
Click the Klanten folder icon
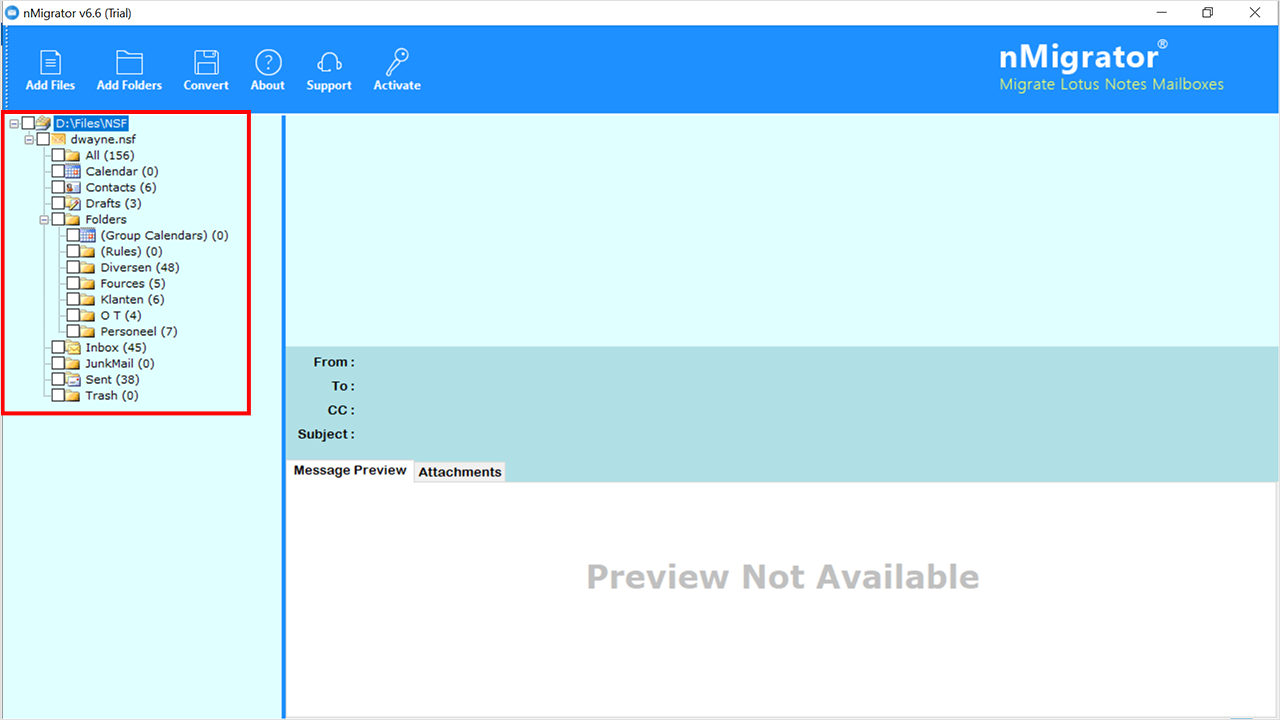pos(88,299)
